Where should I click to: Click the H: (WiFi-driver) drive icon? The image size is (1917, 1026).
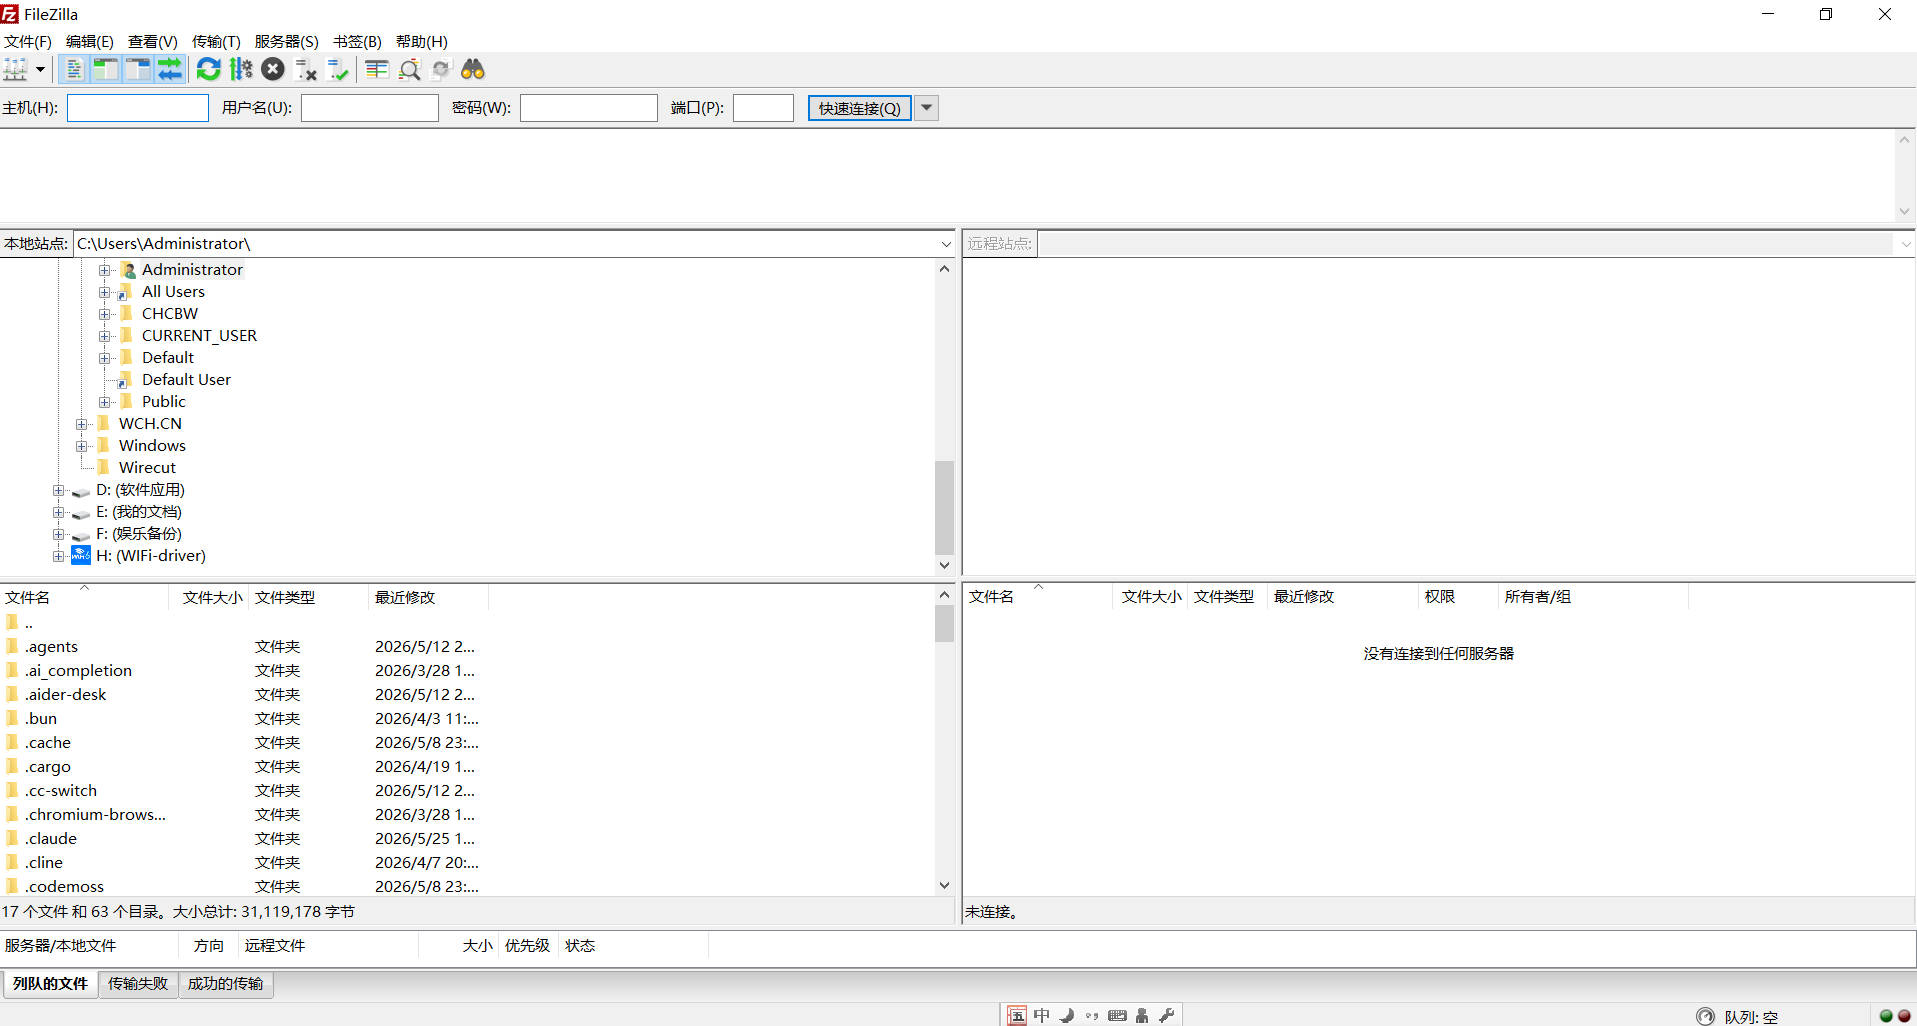(81, 555)
